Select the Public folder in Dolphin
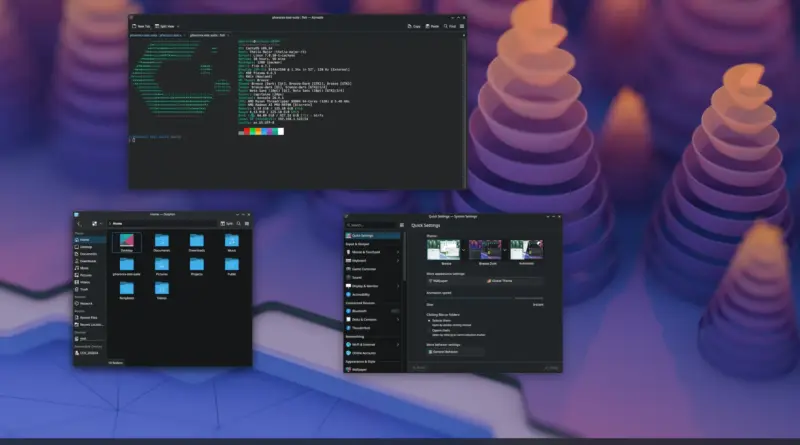Image resolution: width=800 pixels, height=445 pixels. (x=232, y=264)
